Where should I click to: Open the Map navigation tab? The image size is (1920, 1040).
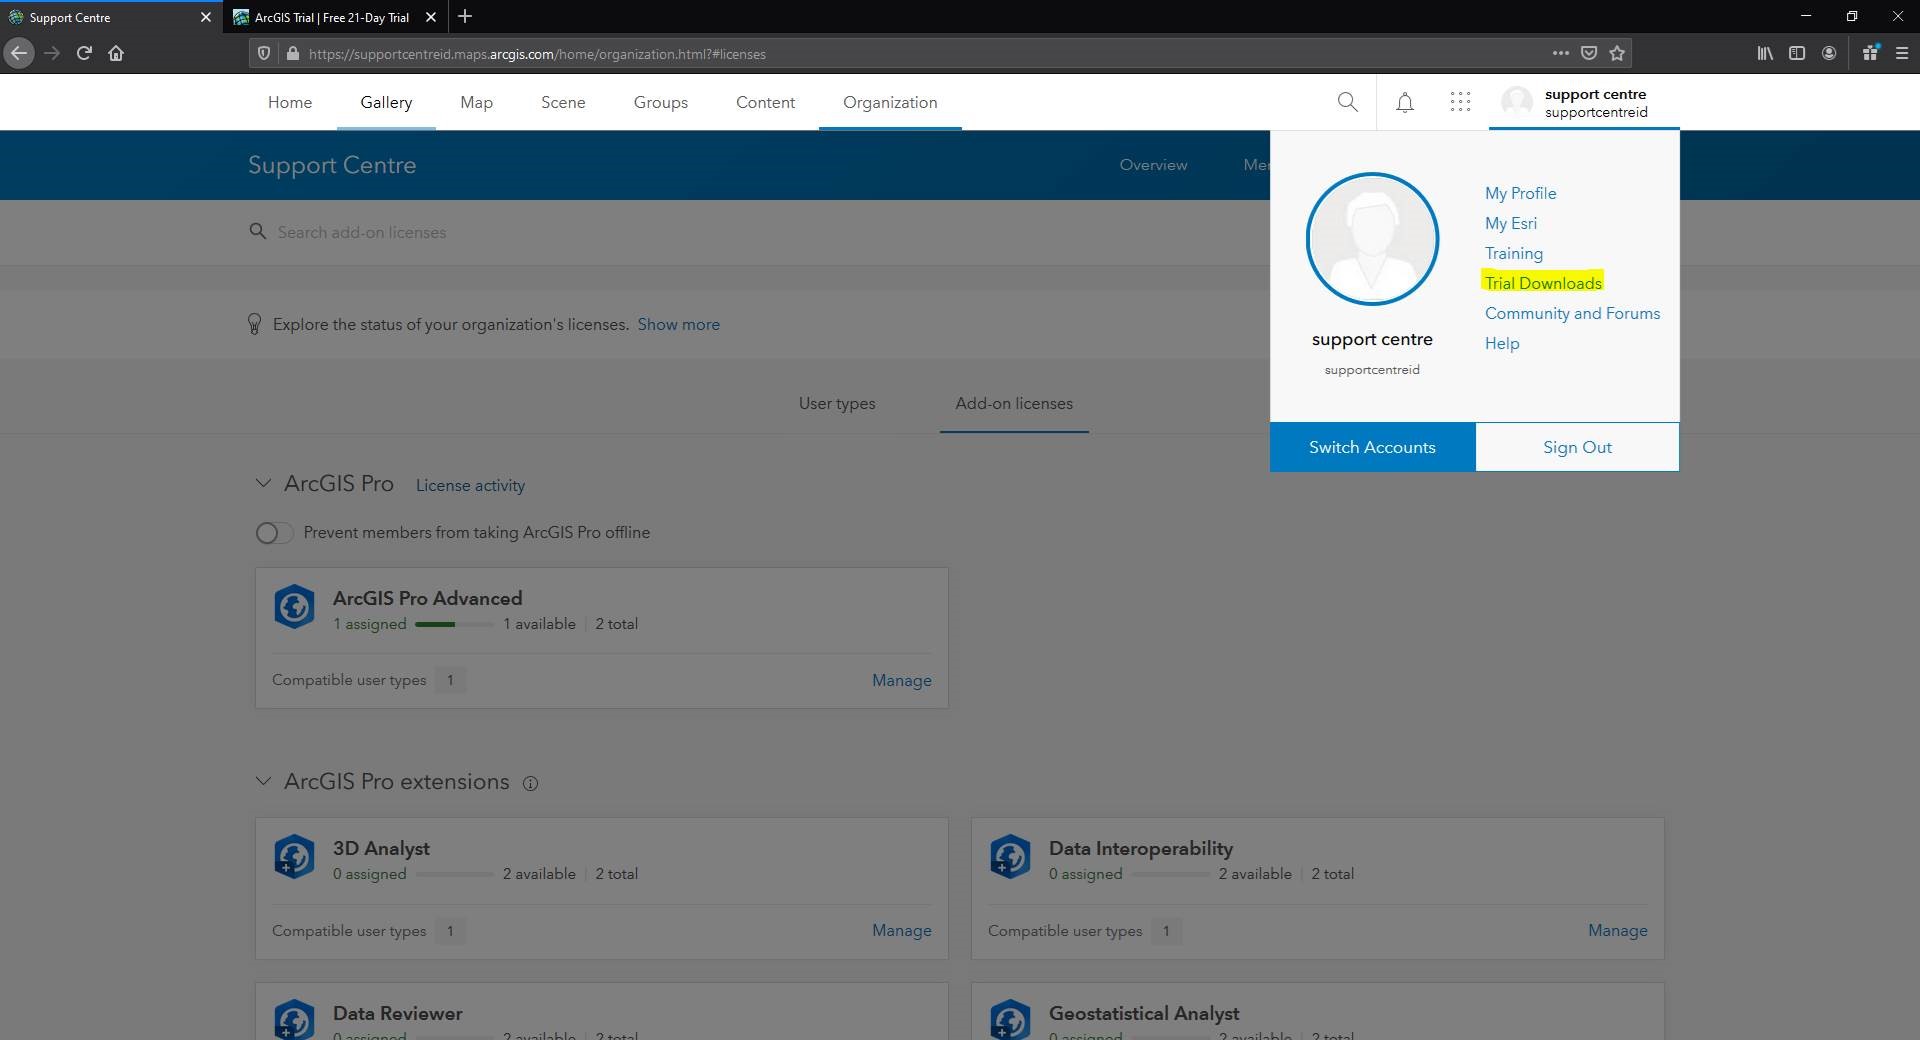point(476,102)
